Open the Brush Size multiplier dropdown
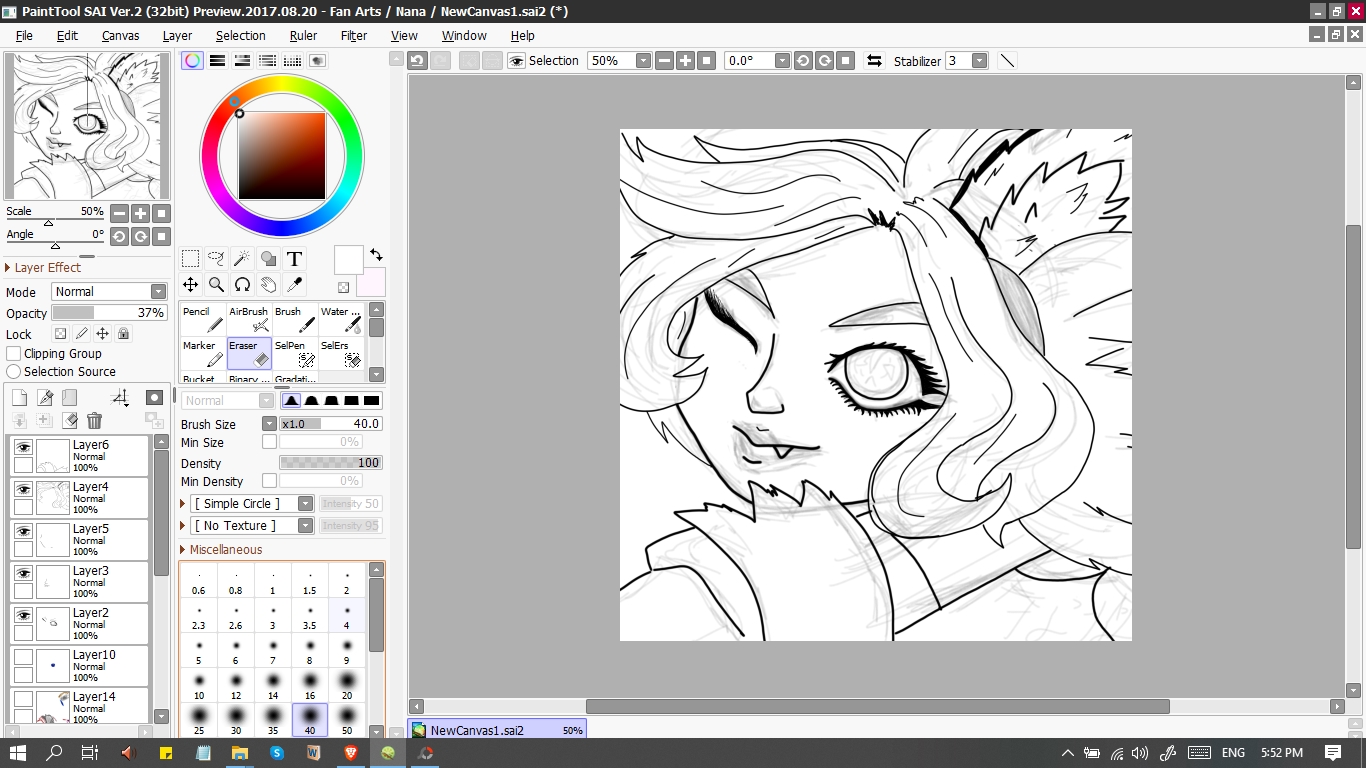This screenshot has height=768, width=1366. (269, 423)
